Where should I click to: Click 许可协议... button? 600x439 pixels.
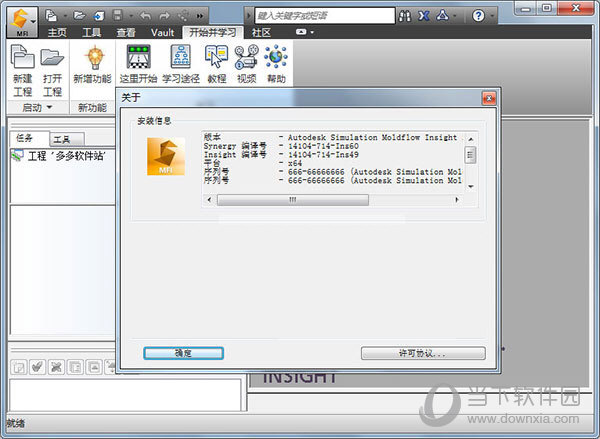[x=423, y=353]
